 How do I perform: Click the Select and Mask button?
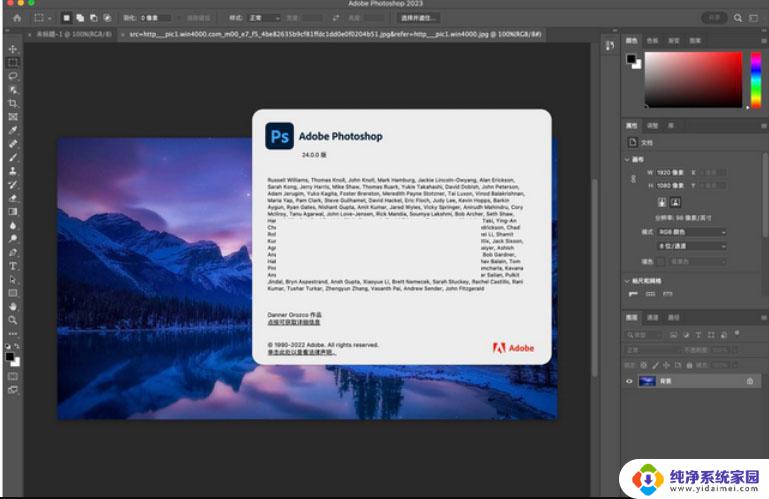point(418,18)
